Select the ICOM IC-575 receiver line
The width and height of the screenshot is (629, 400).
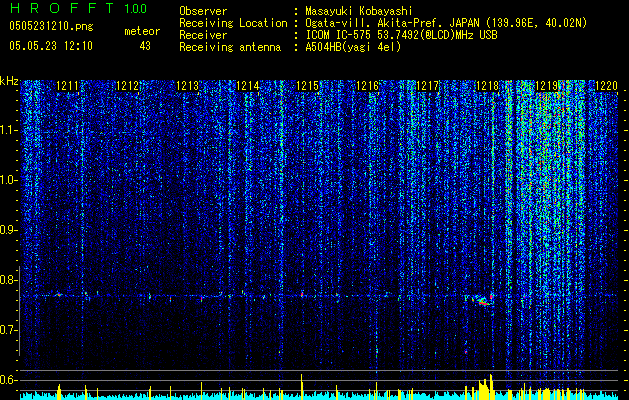coord(401,35)
